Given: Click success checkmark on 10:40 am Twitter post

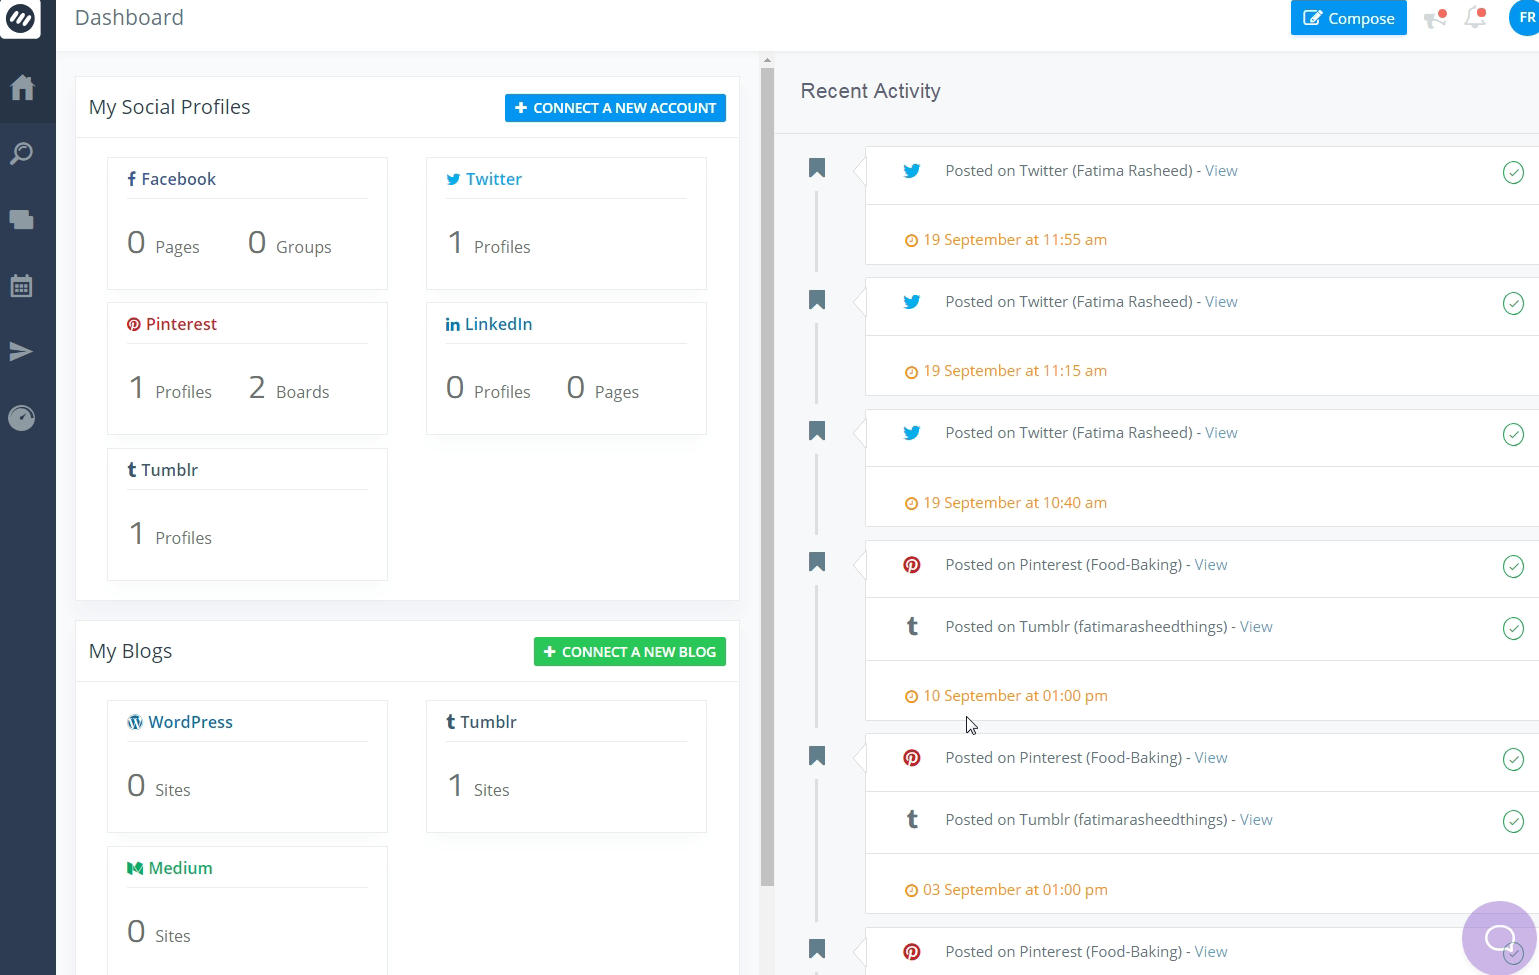Looking at the screenshot, I should click(x=1513, y=435).
